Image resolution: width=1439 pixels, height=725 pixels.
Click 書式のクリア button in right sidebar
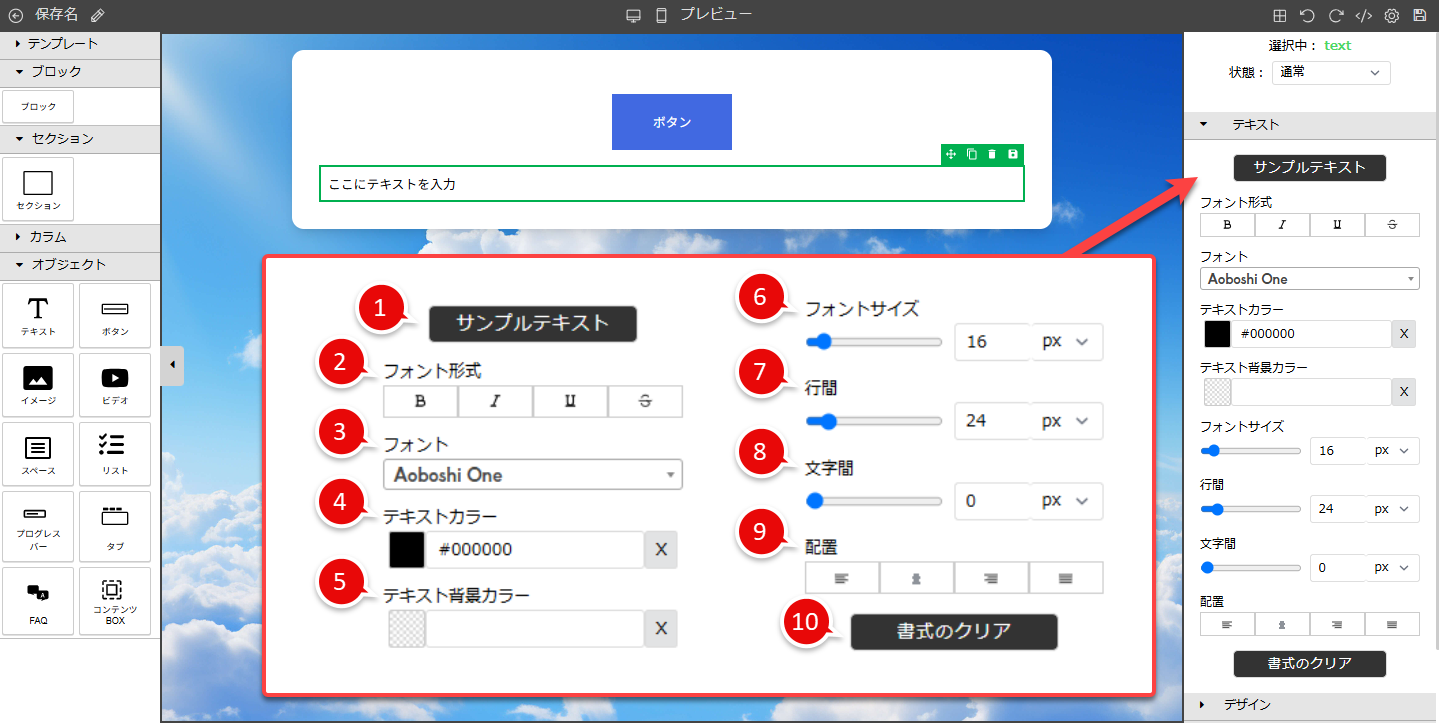click(1309, 664)
